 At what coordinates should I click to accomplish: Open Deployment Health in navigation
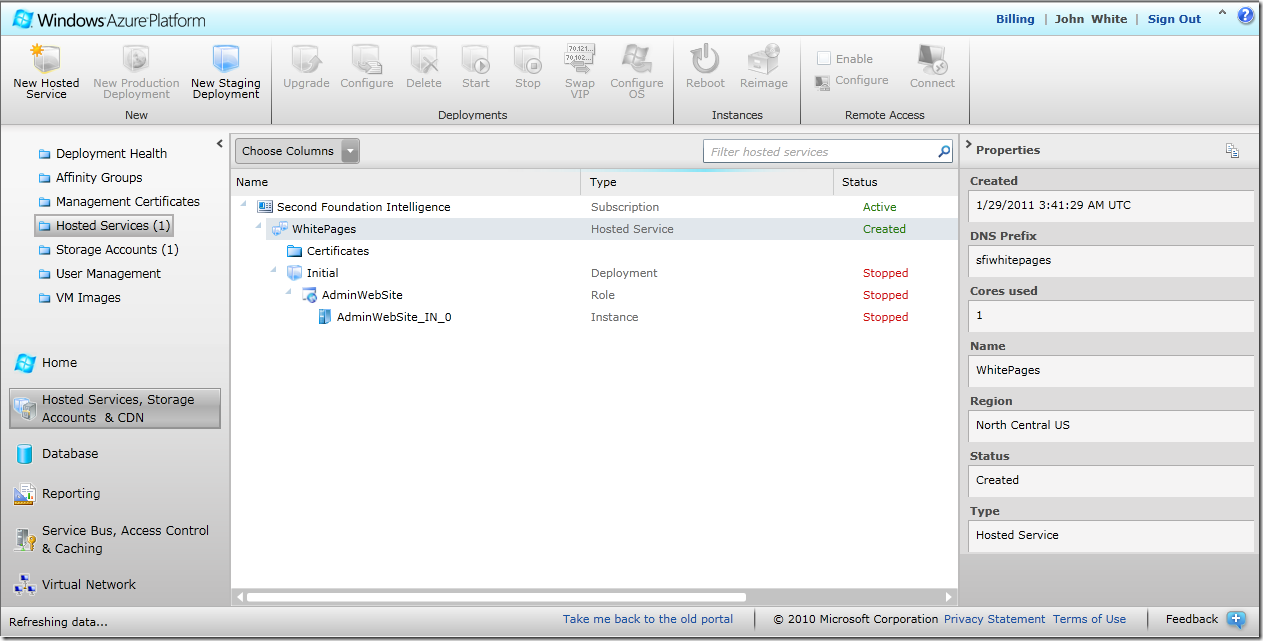tap(102, 153)
